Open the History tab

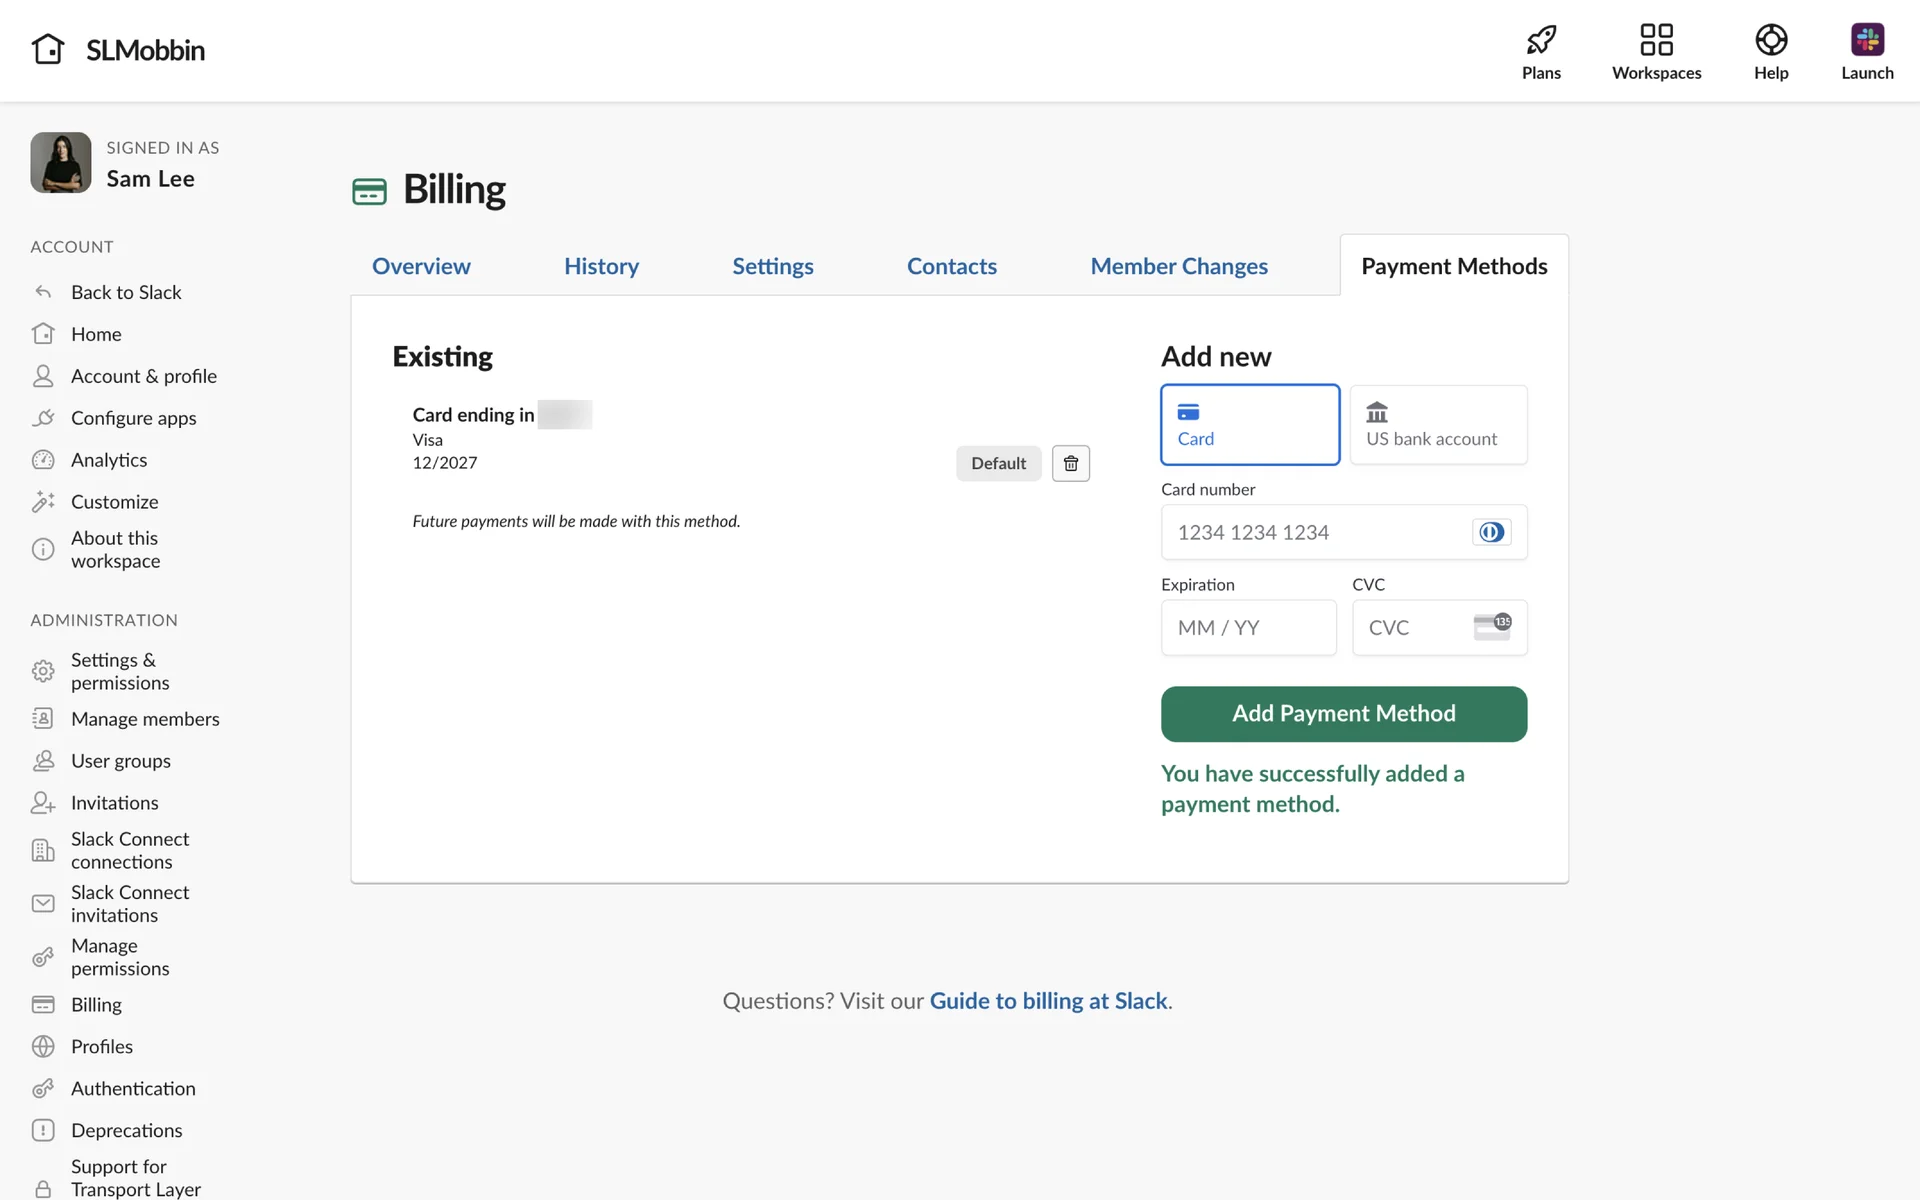coord(601,266)
